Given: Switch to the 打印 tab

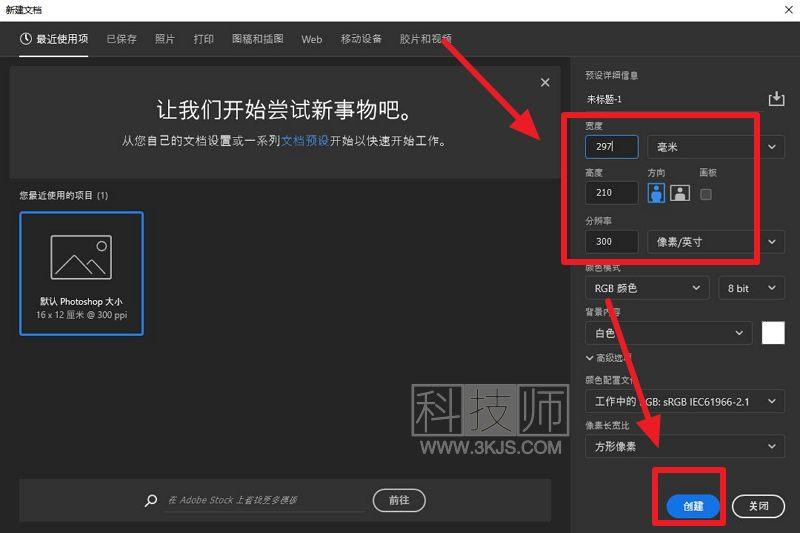Looking at the screenshot, I should [x=204, y=39].
